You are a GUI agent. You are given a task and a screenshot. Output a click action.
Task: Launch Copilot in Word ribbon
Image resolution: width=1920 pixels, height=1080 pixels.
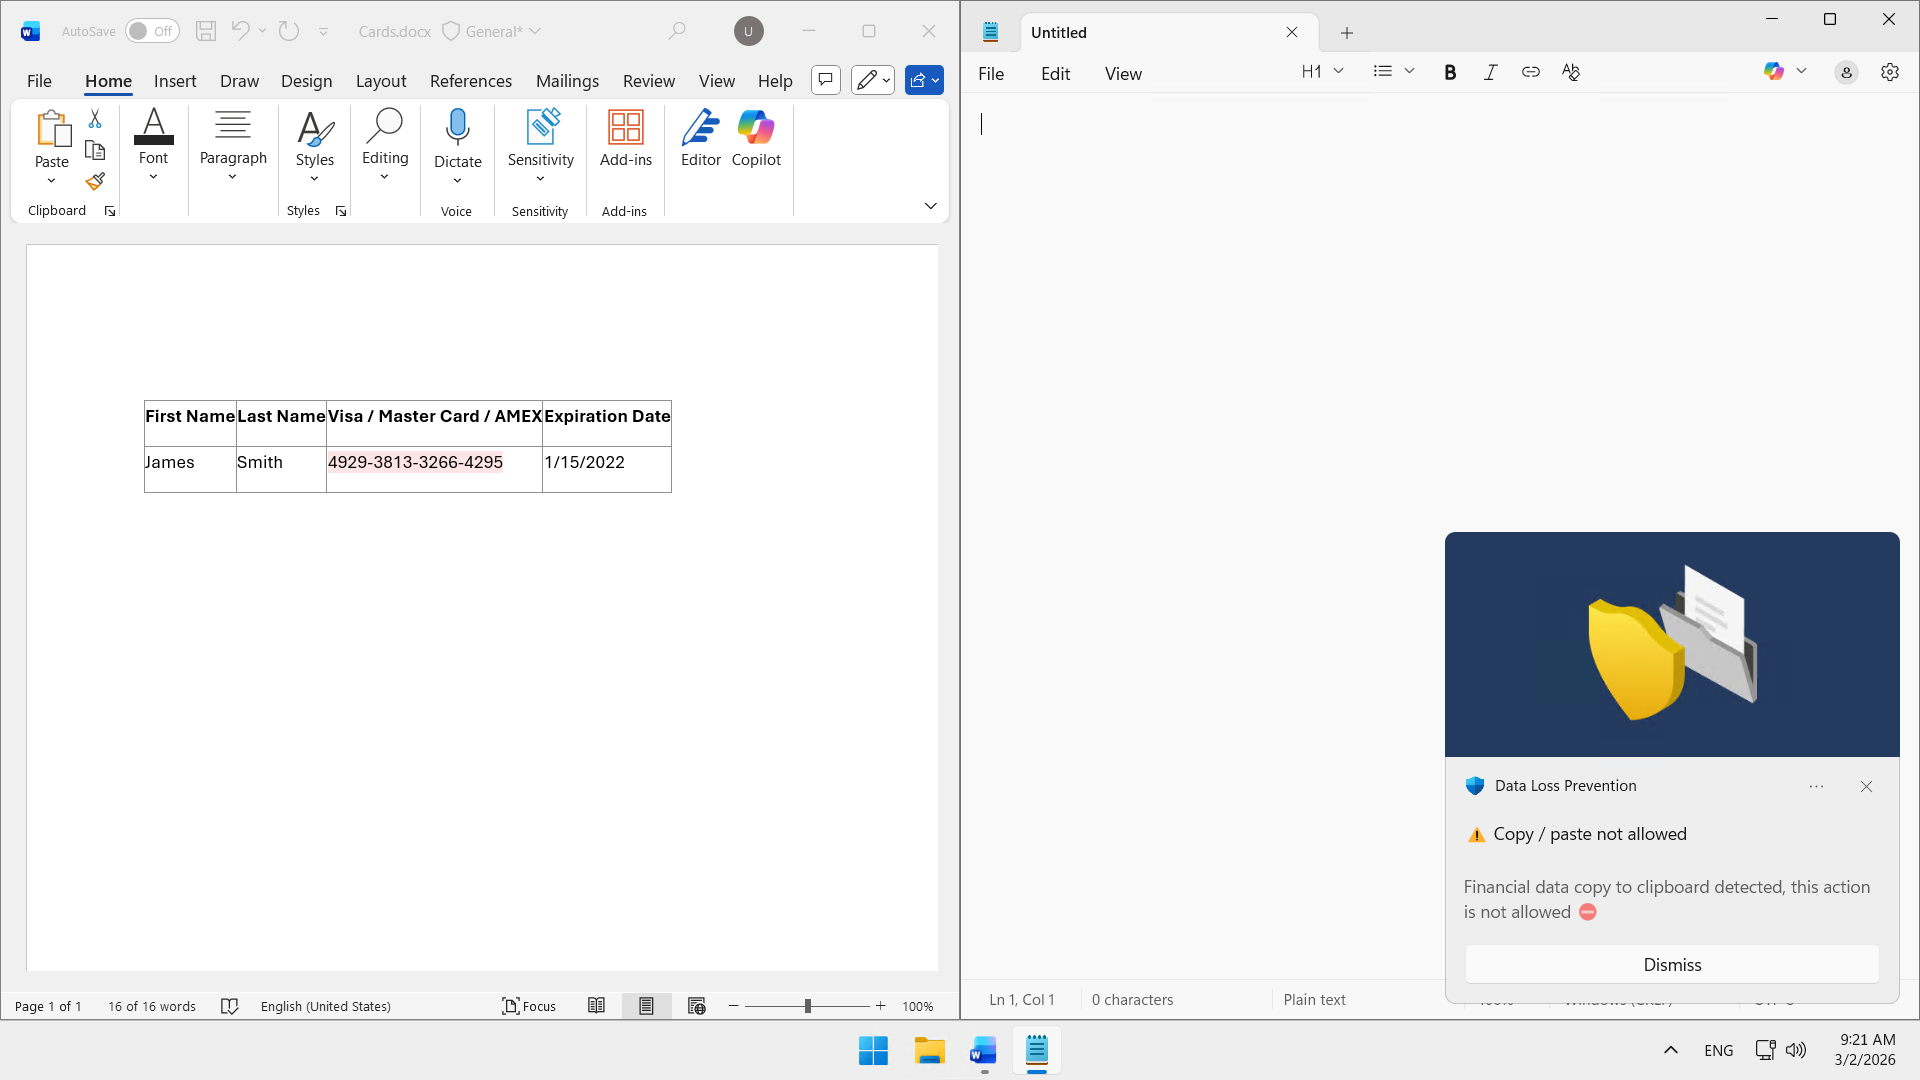coord(756,139)
